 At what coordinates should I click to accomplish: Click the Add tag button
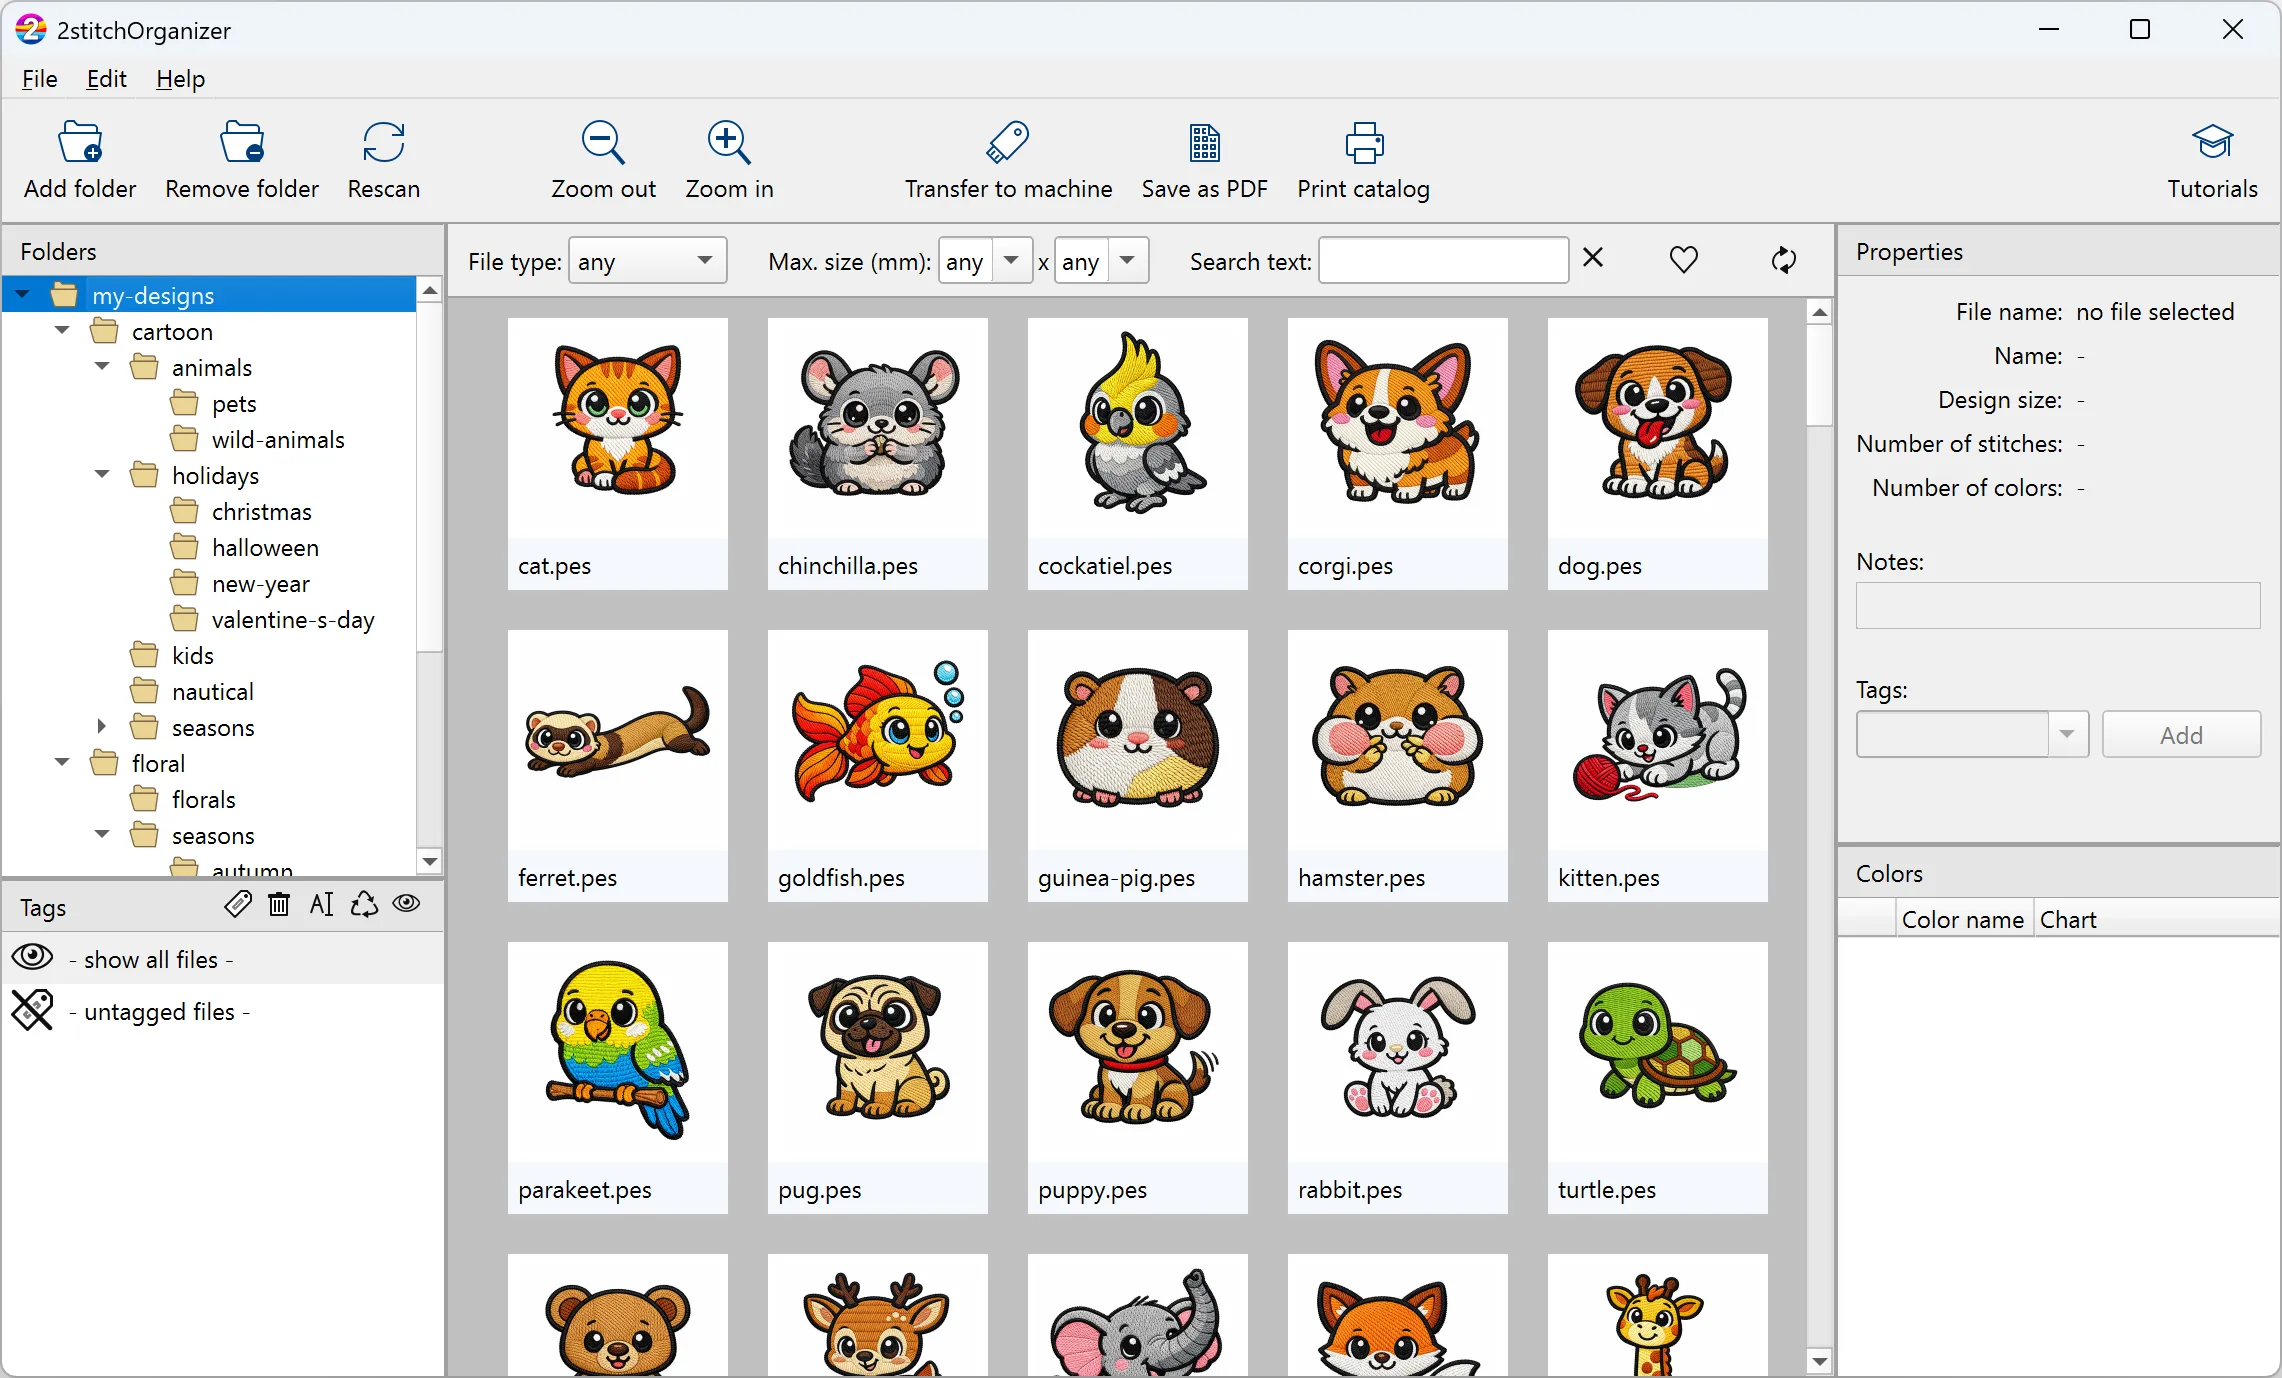click(2181, 735)
